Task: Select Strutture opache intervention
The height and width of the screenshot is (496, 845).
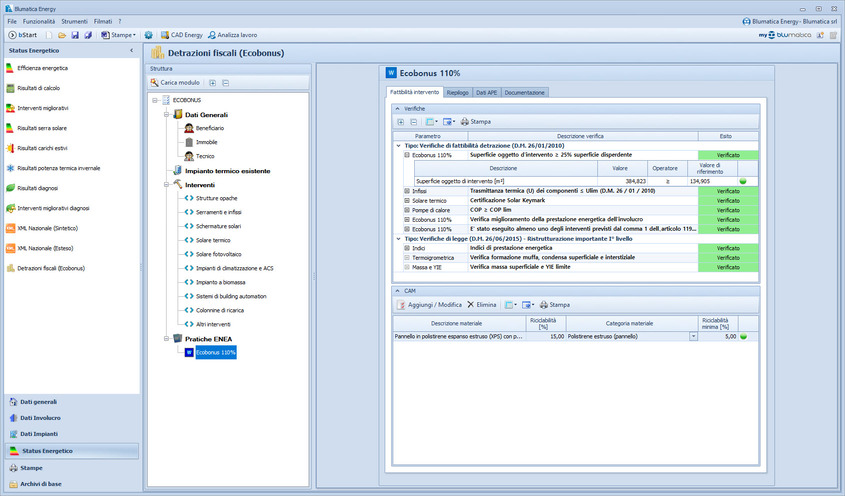Action: 216,198
